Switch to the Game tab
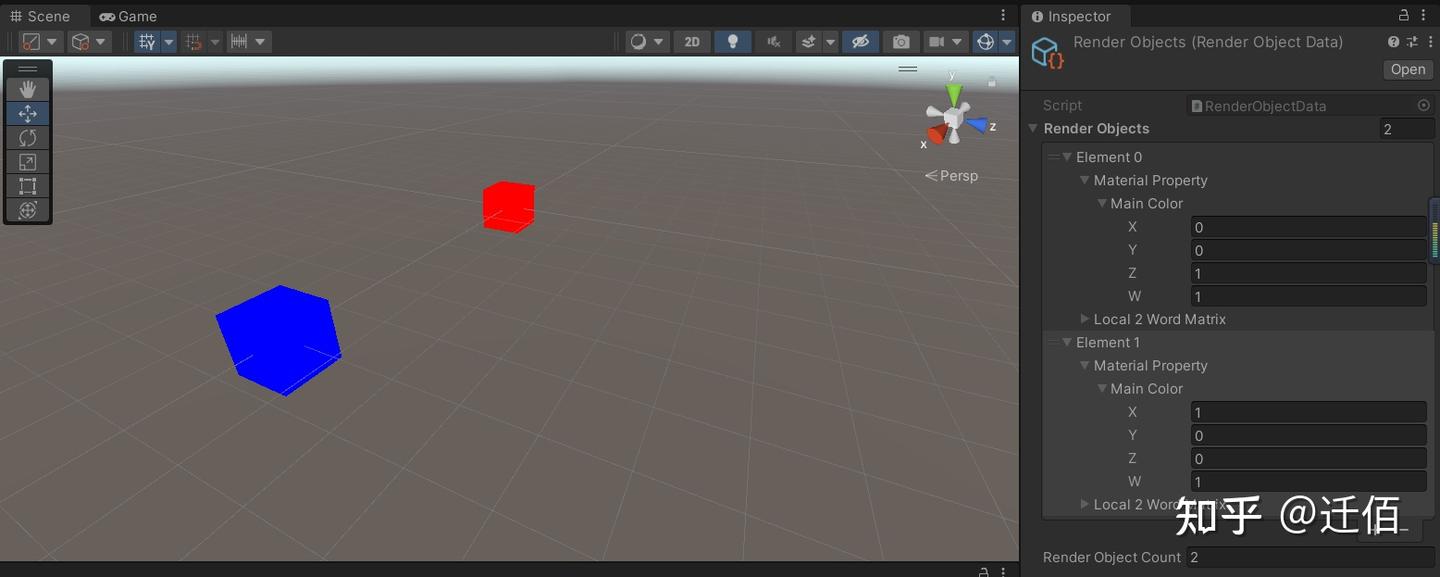The height and width of the screenshot is (577, 1440). [x=127, y=15]
